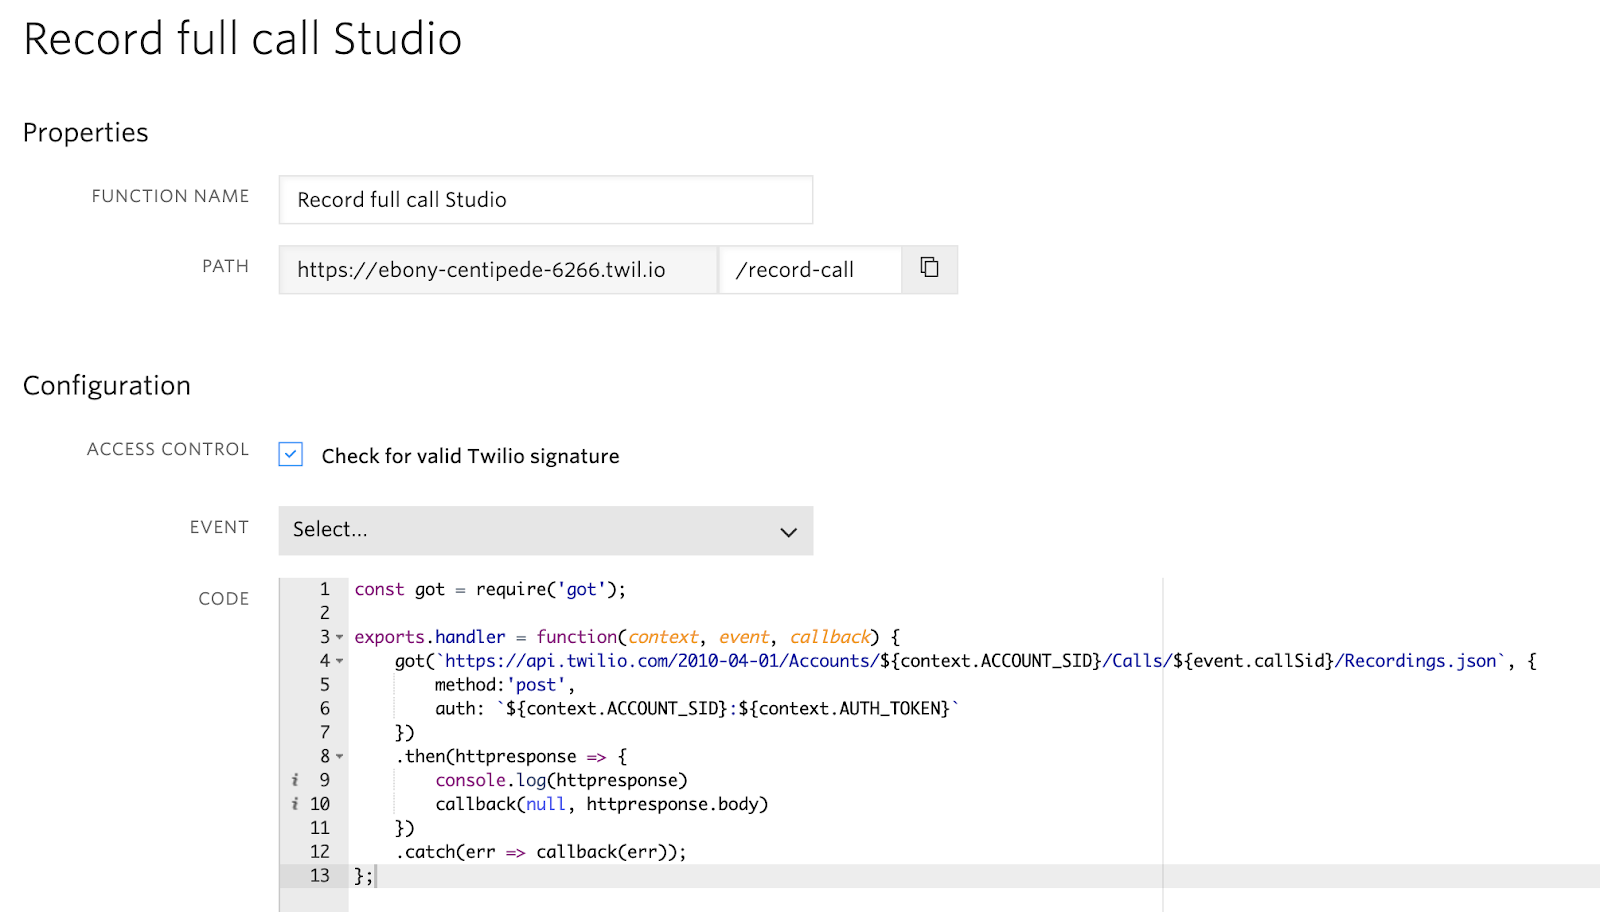Image resolution: width=1600 pixels, height=912 pixels.
Task: Click the domain 'https://ebony-centipede-6266.twil.io' field
Action: pos(498,270)
